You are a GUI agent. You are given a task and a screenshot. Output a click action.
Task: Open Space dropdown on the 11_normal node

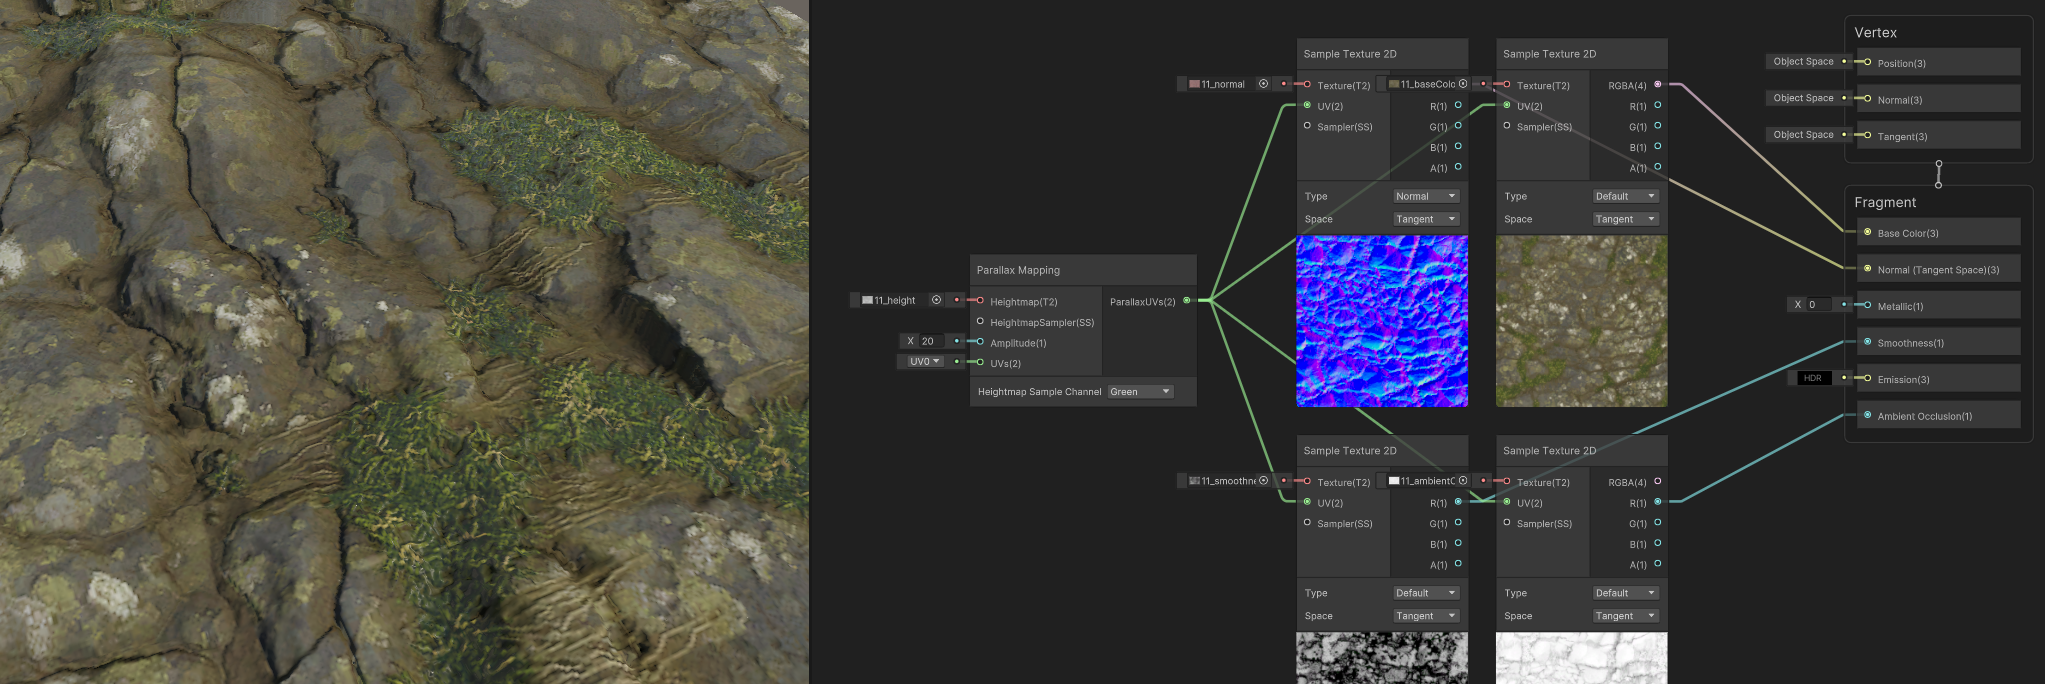click(1426, 219)
